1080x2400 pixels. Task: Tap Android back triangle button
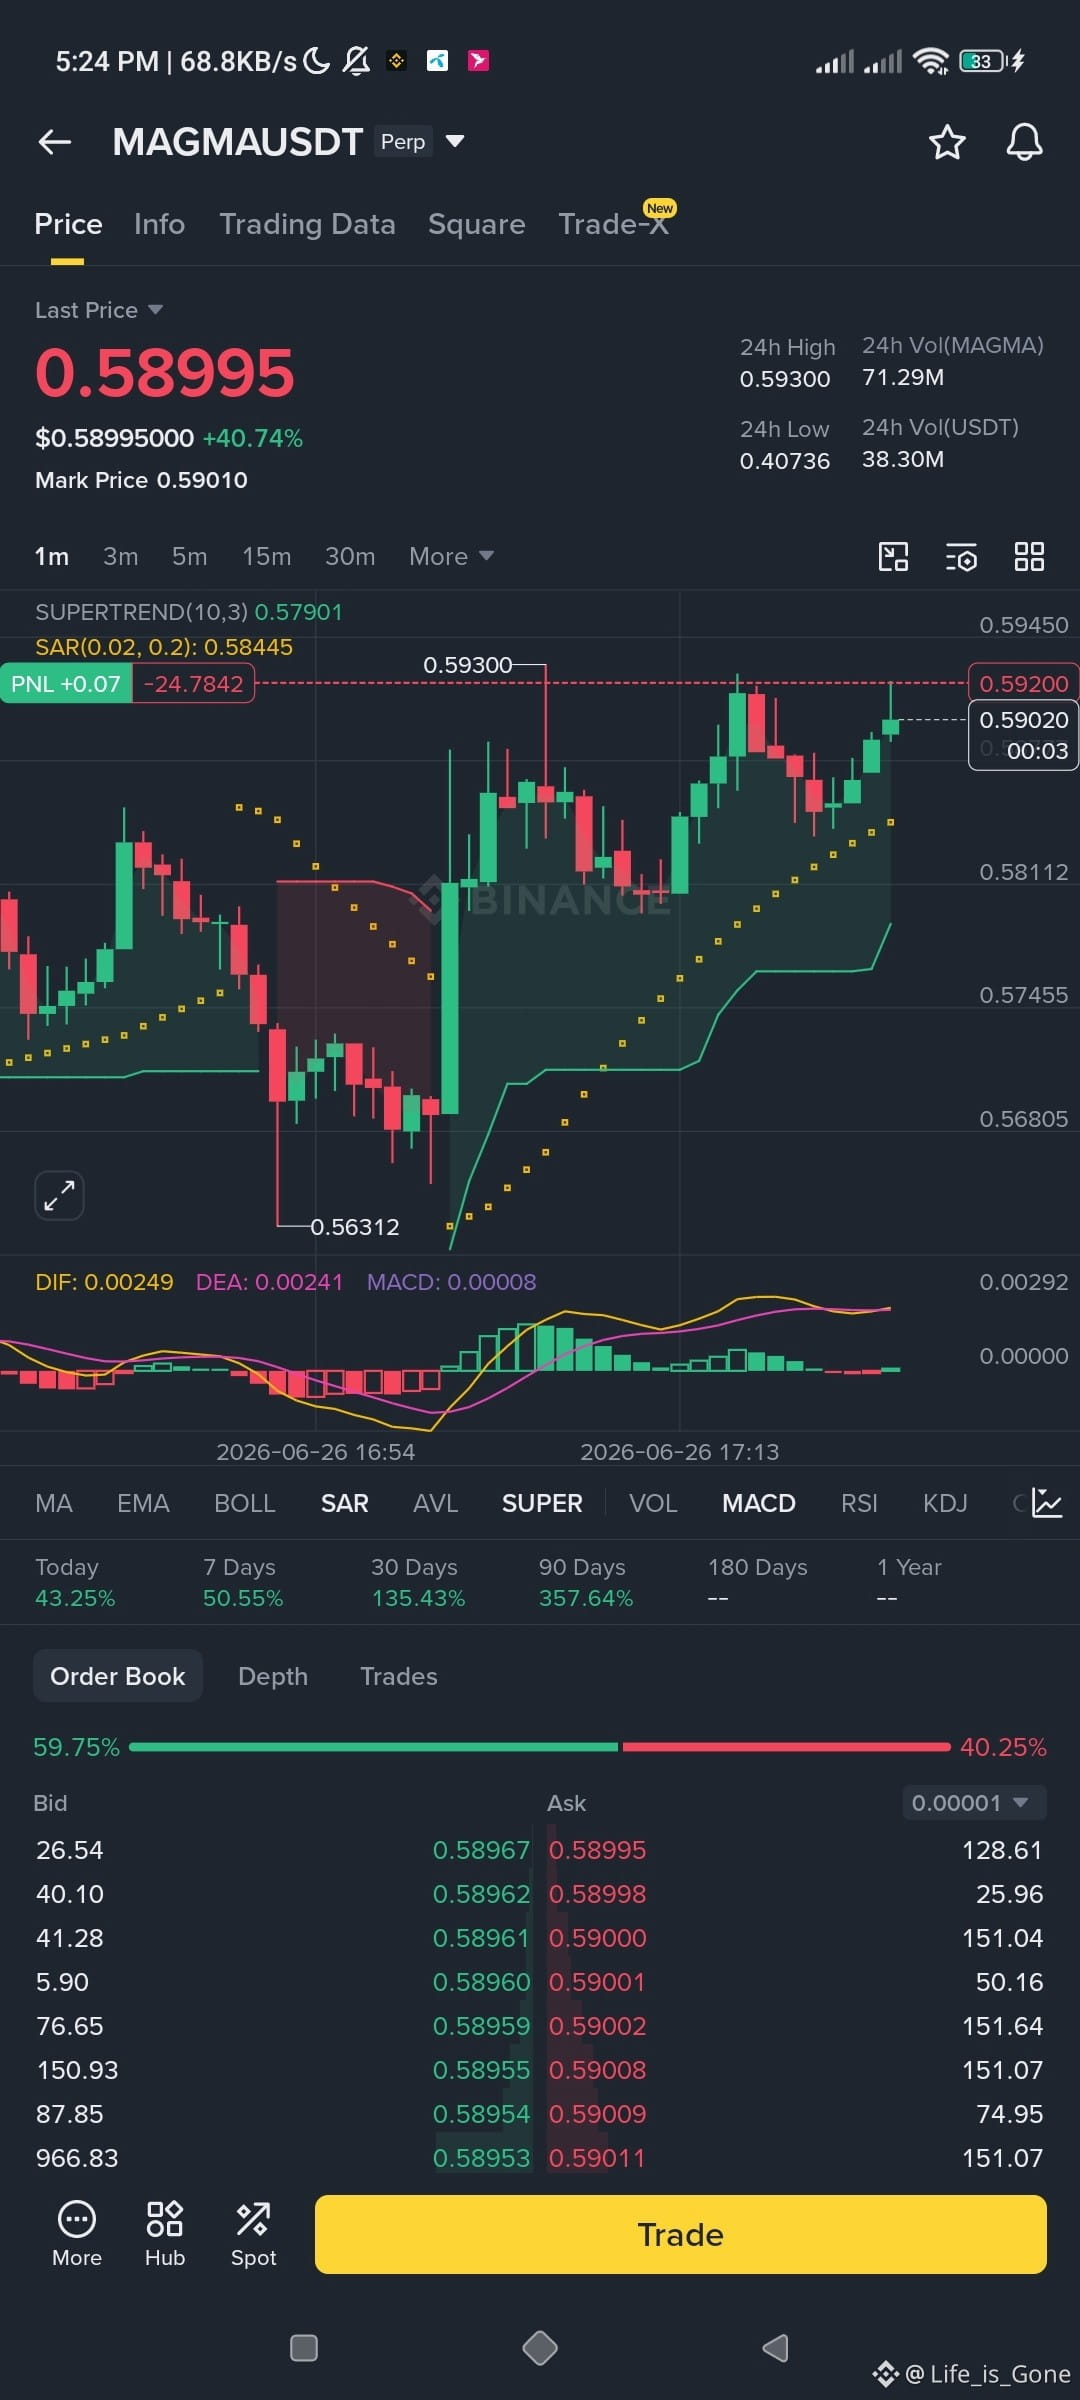[x=776, y=2348]
